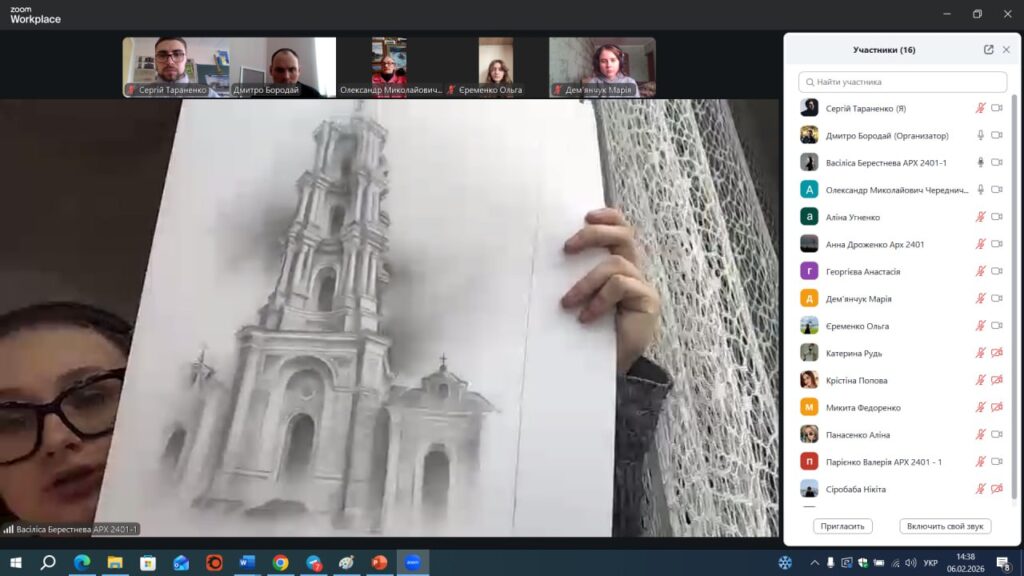This screenshot has height=576, width=1024.
Task: Open Microsoft Word from taskbar
Action: (x=247, y=563)
